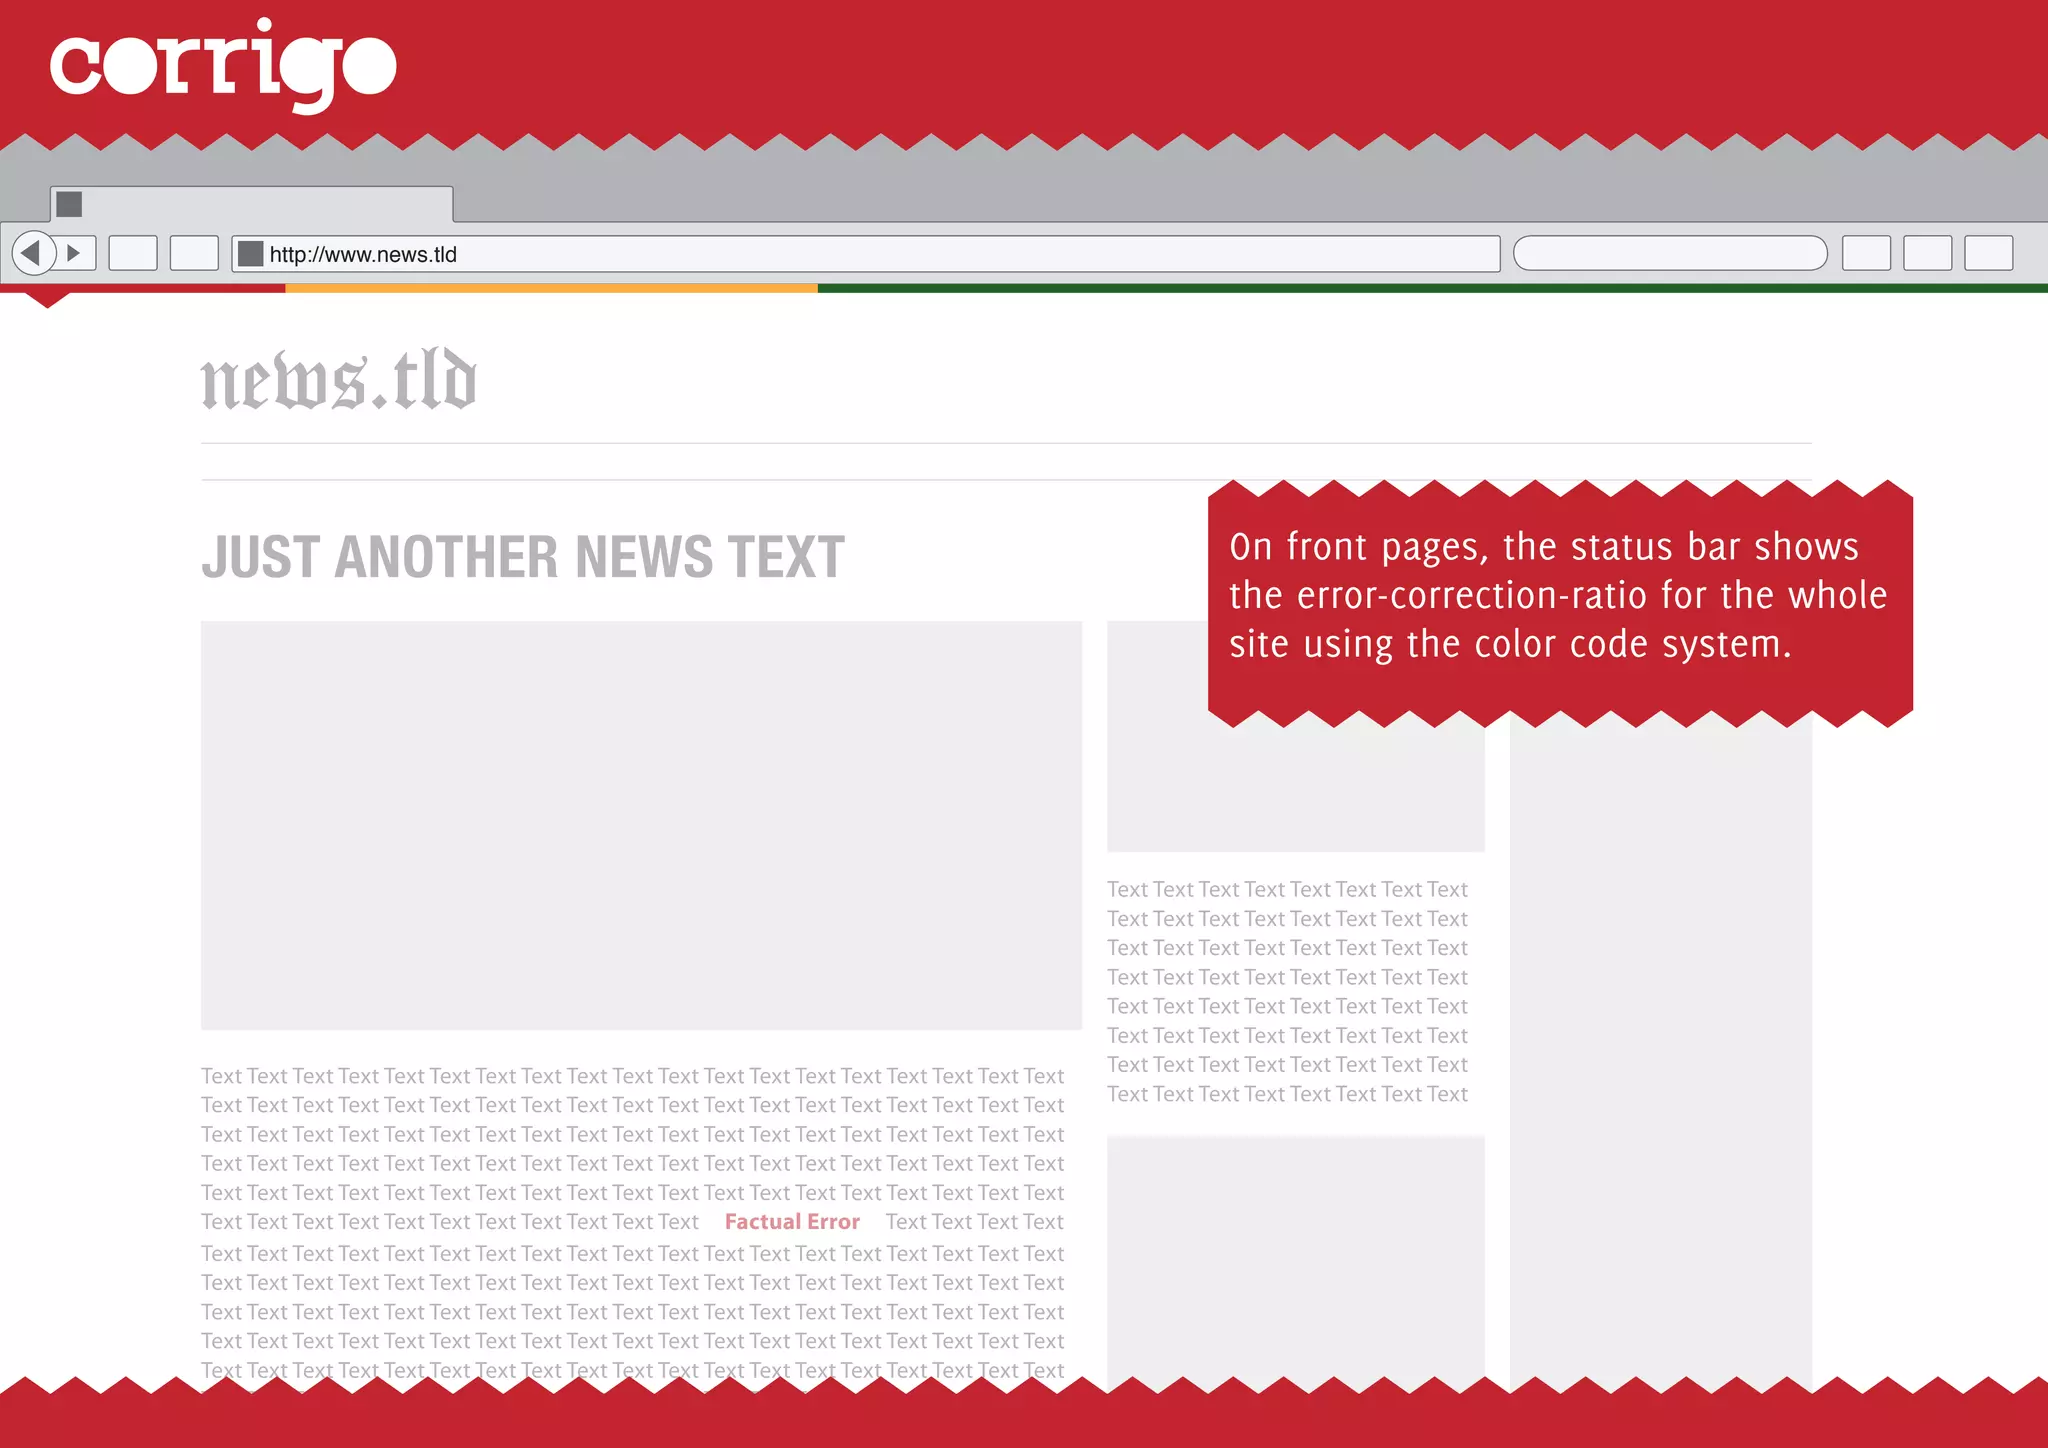Image resolution: width=2048 pixels, height=1448 pixels.
Task: Click the browser back arrow button
Action: [x=32, y=253]
